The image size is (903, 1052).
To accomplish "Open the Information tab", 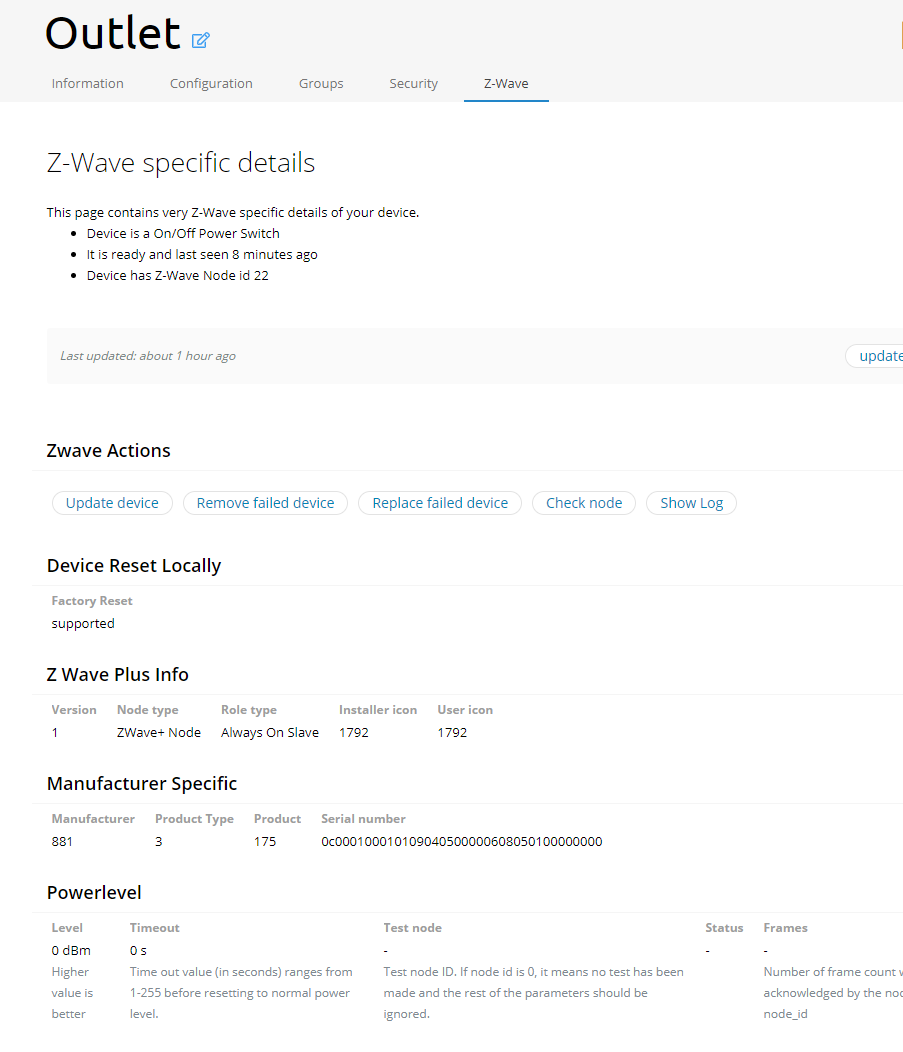I will point(88,84).
